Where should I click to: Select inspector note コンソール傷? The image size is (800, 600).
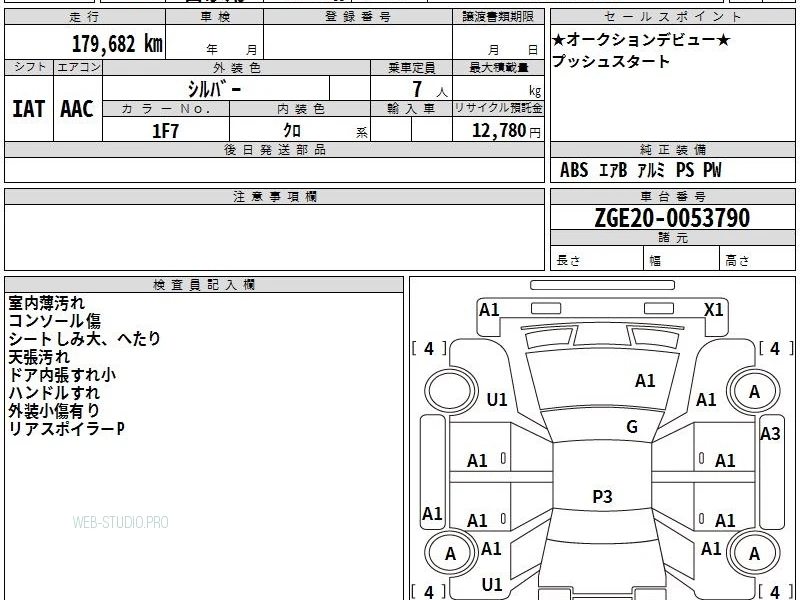[x=55, y=321]
